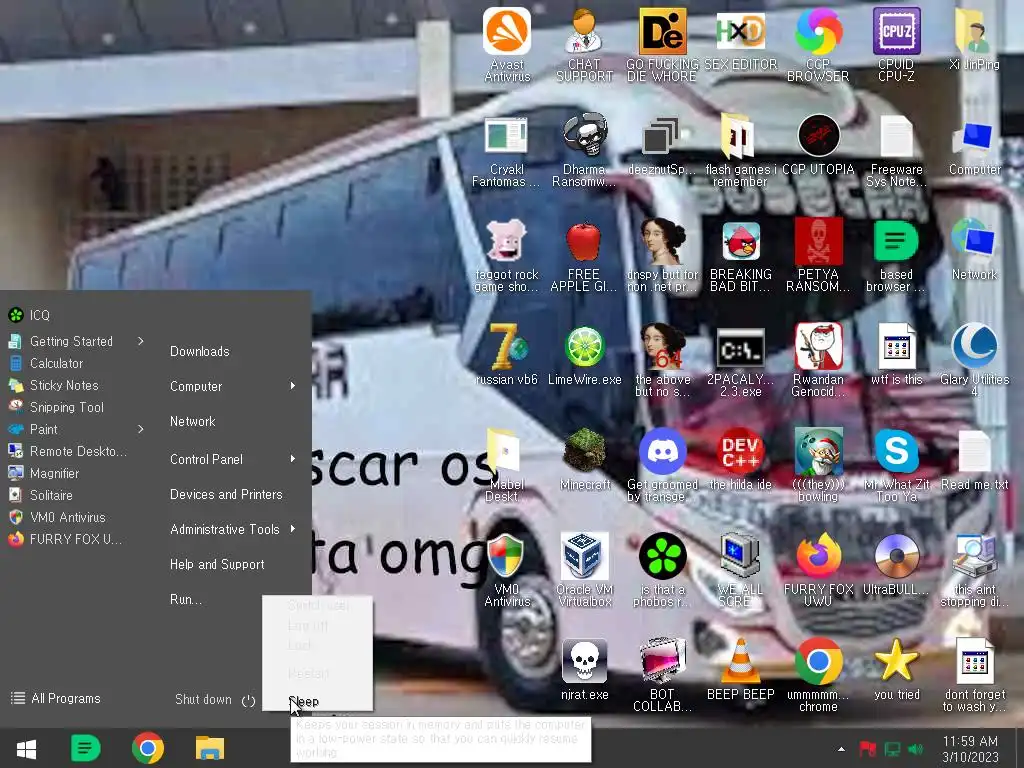Open Chrome from the taskbar
Image resolution: width=1024 pixels, height=768 pixels.
click(148, 748)
